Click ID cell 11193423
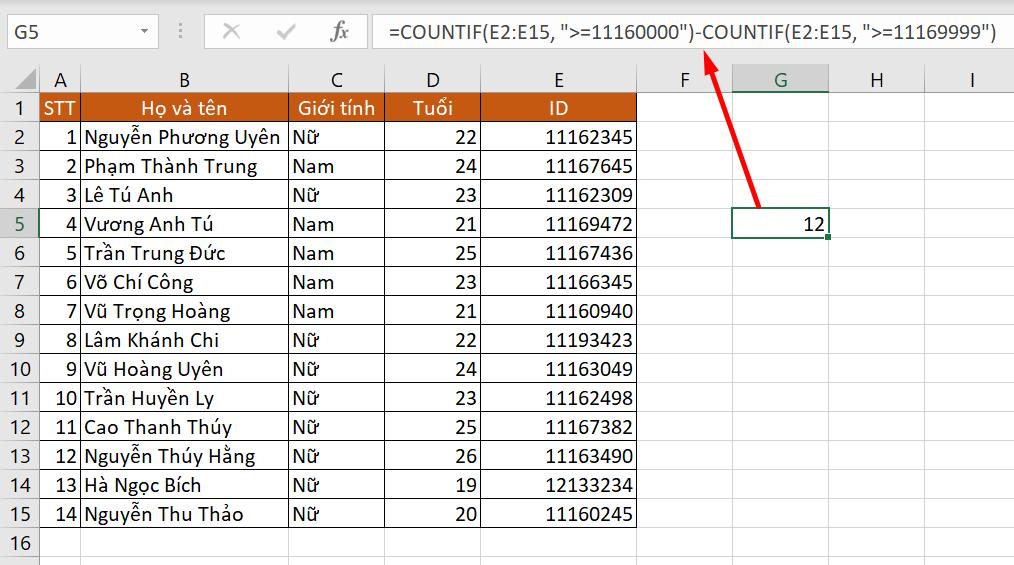Image resolution: width=1014 pixels, height=565 pixels. [x=559, y=339]
